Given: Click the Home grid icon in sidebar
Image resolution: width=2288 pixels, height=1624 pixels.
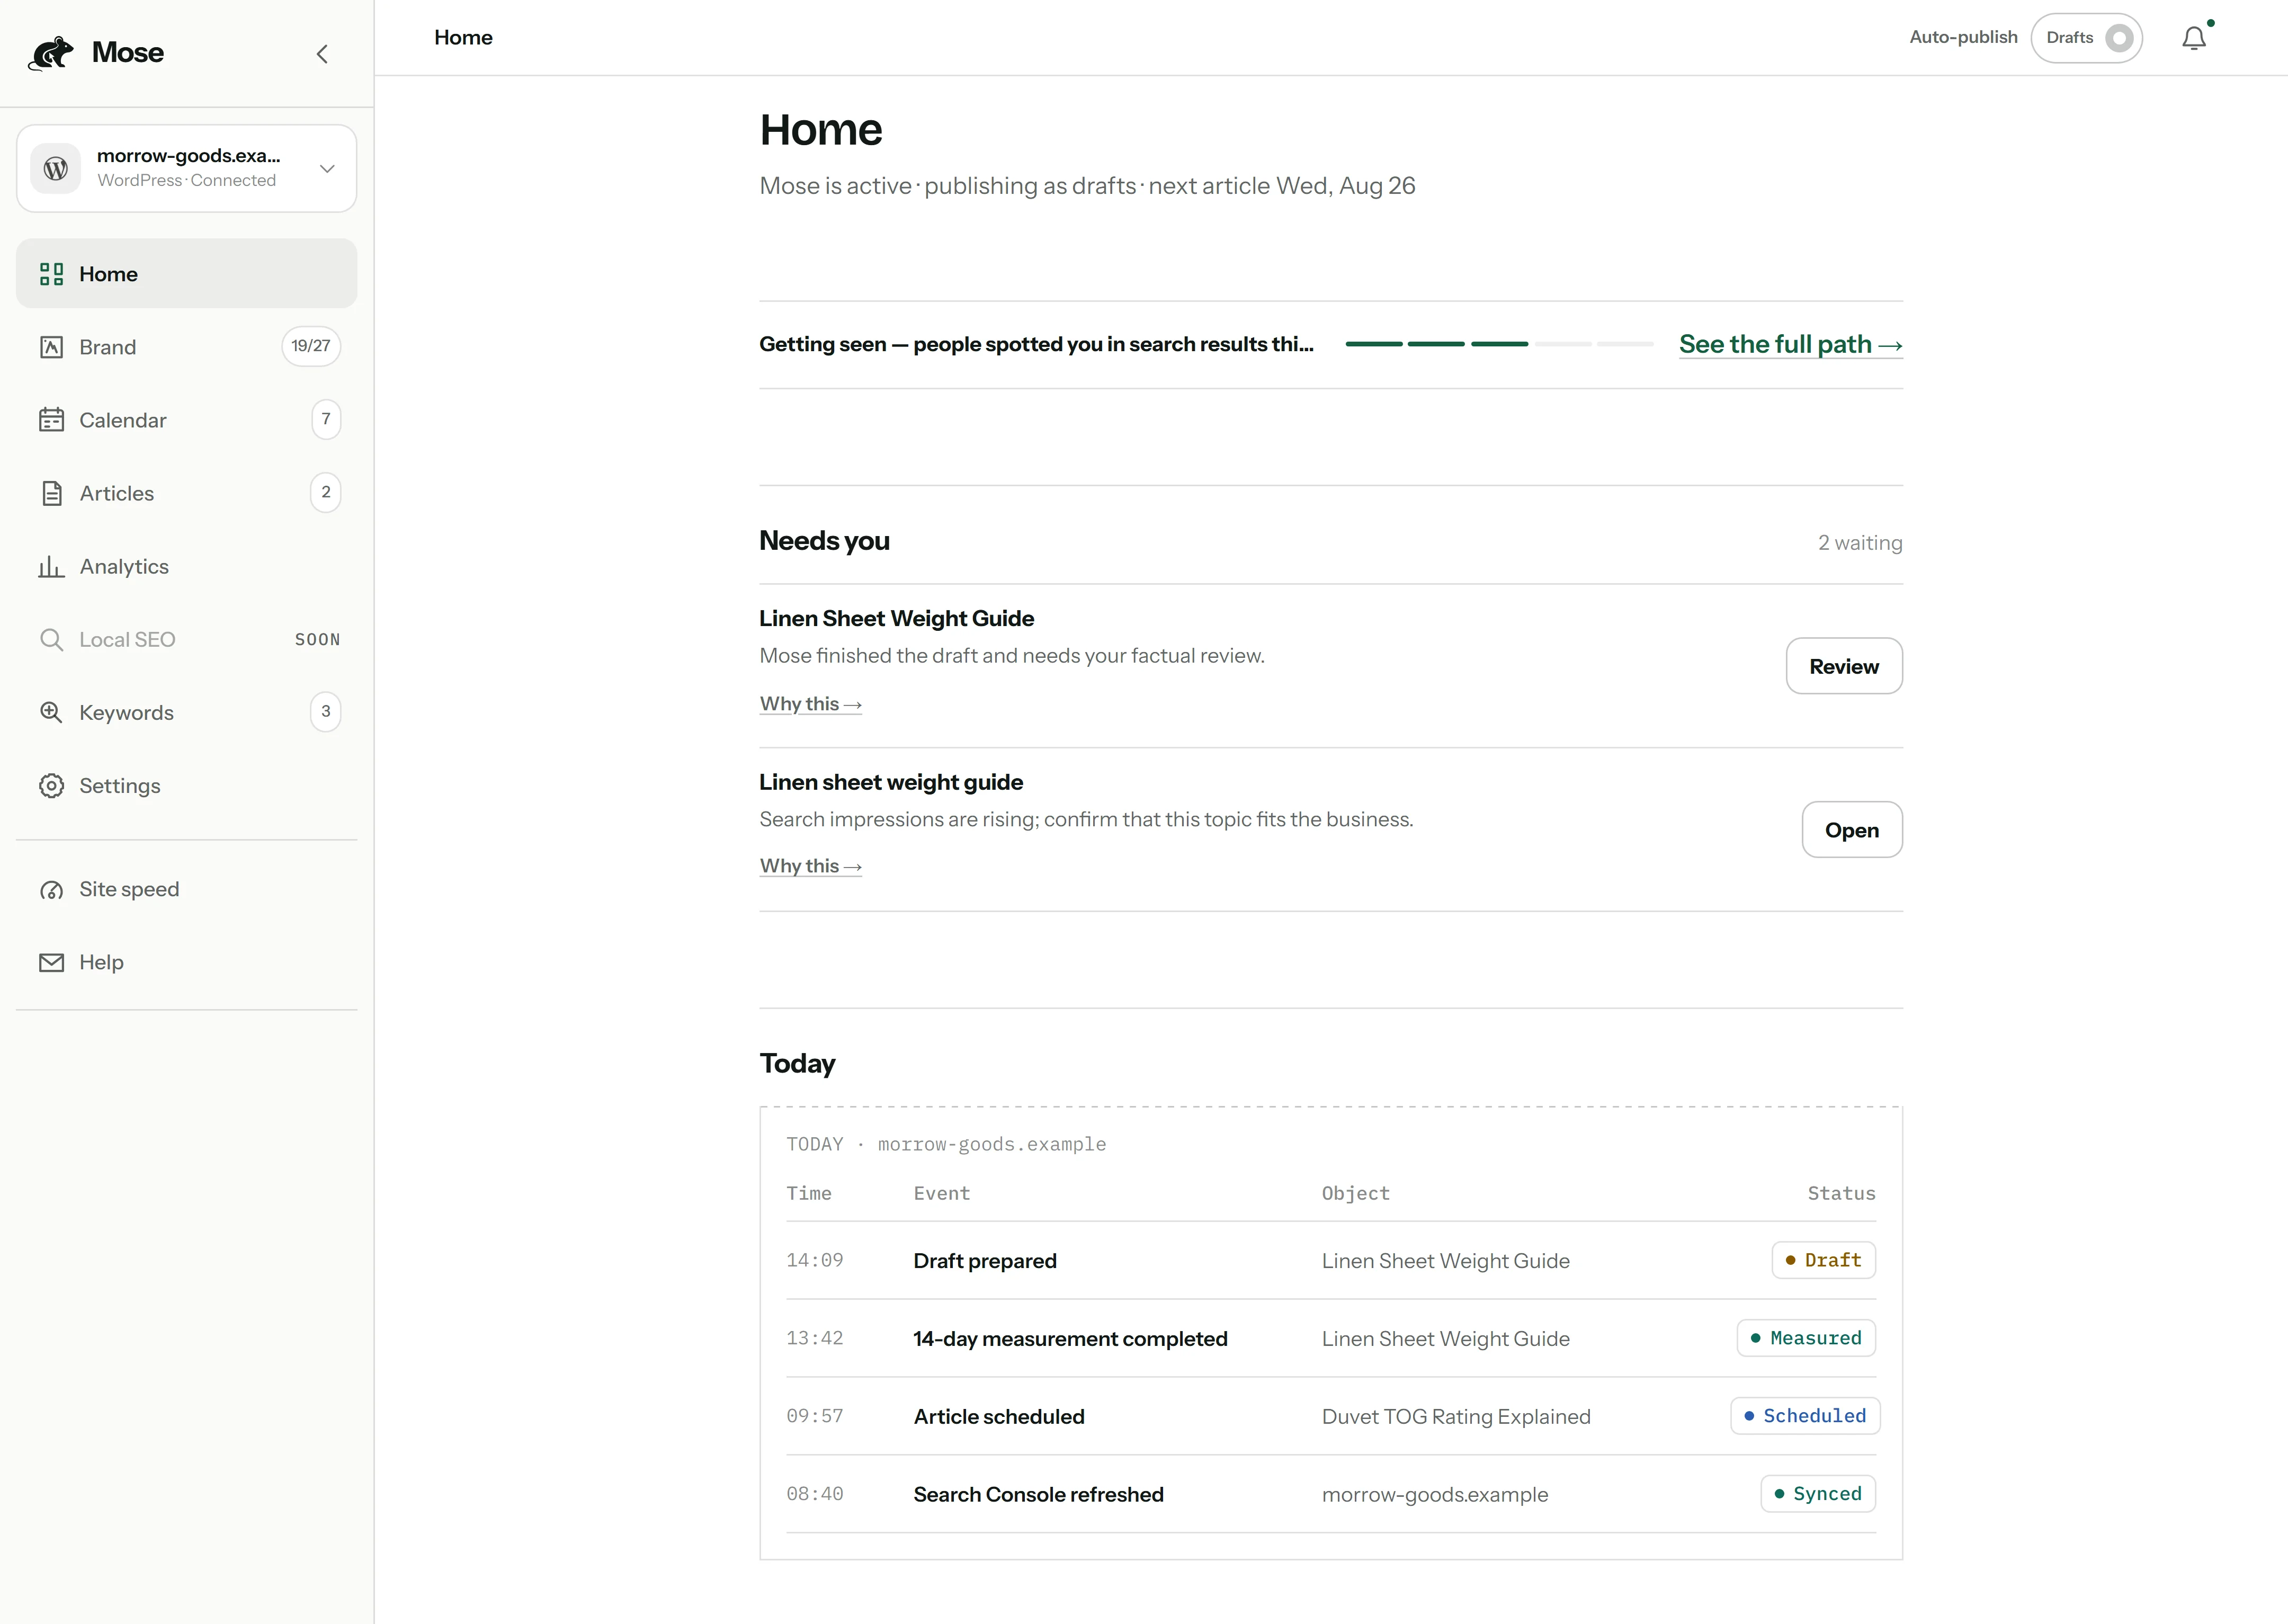Looking at the screenshot, I should tap(52, 274).
